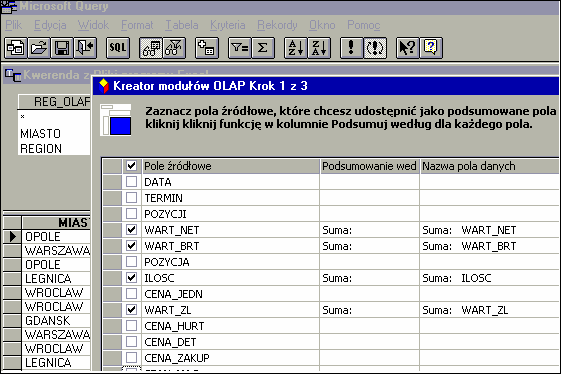Uncheck the WART_ZL field checkbox
The image size is (561, 374).
(x=131, y=310)
